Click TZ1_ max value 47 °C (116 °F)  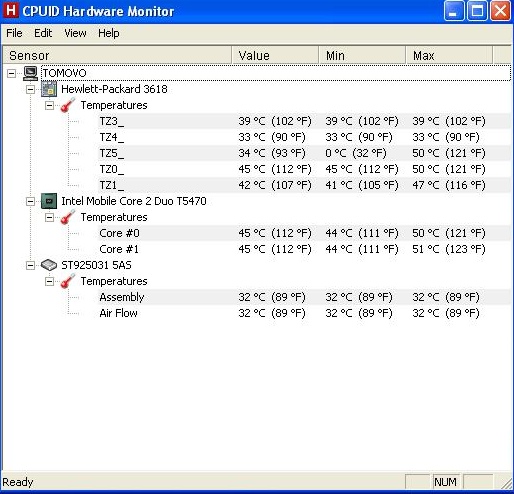(449, 185)
